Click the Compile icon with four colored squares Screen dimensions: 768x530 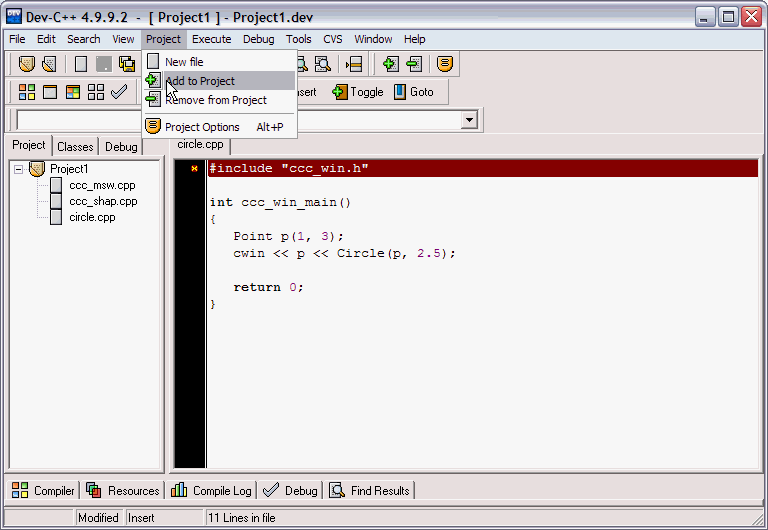[x=26, y=92]
